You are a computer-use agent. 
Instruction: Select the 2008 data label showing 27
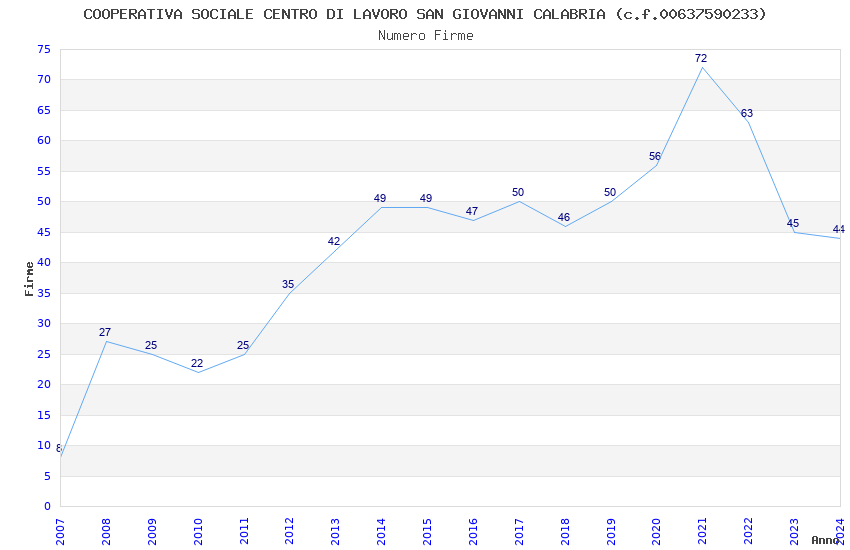coord(105,333)
